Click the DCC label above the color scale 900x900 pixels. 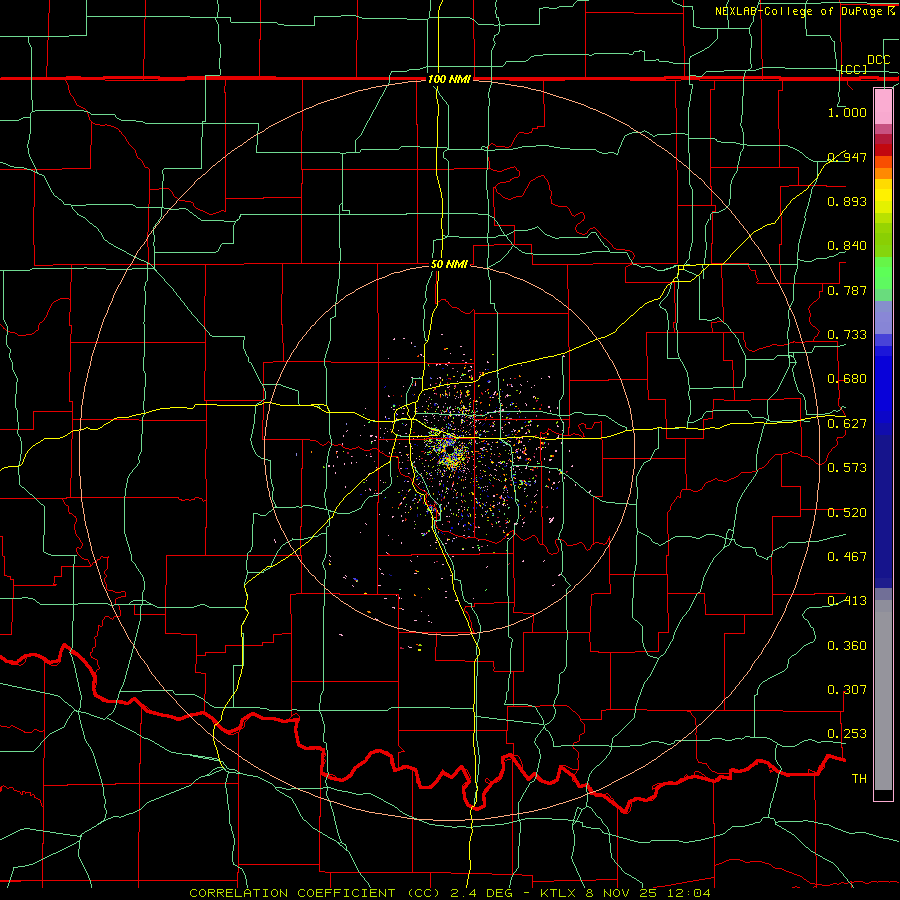click(x=878, y=60)
